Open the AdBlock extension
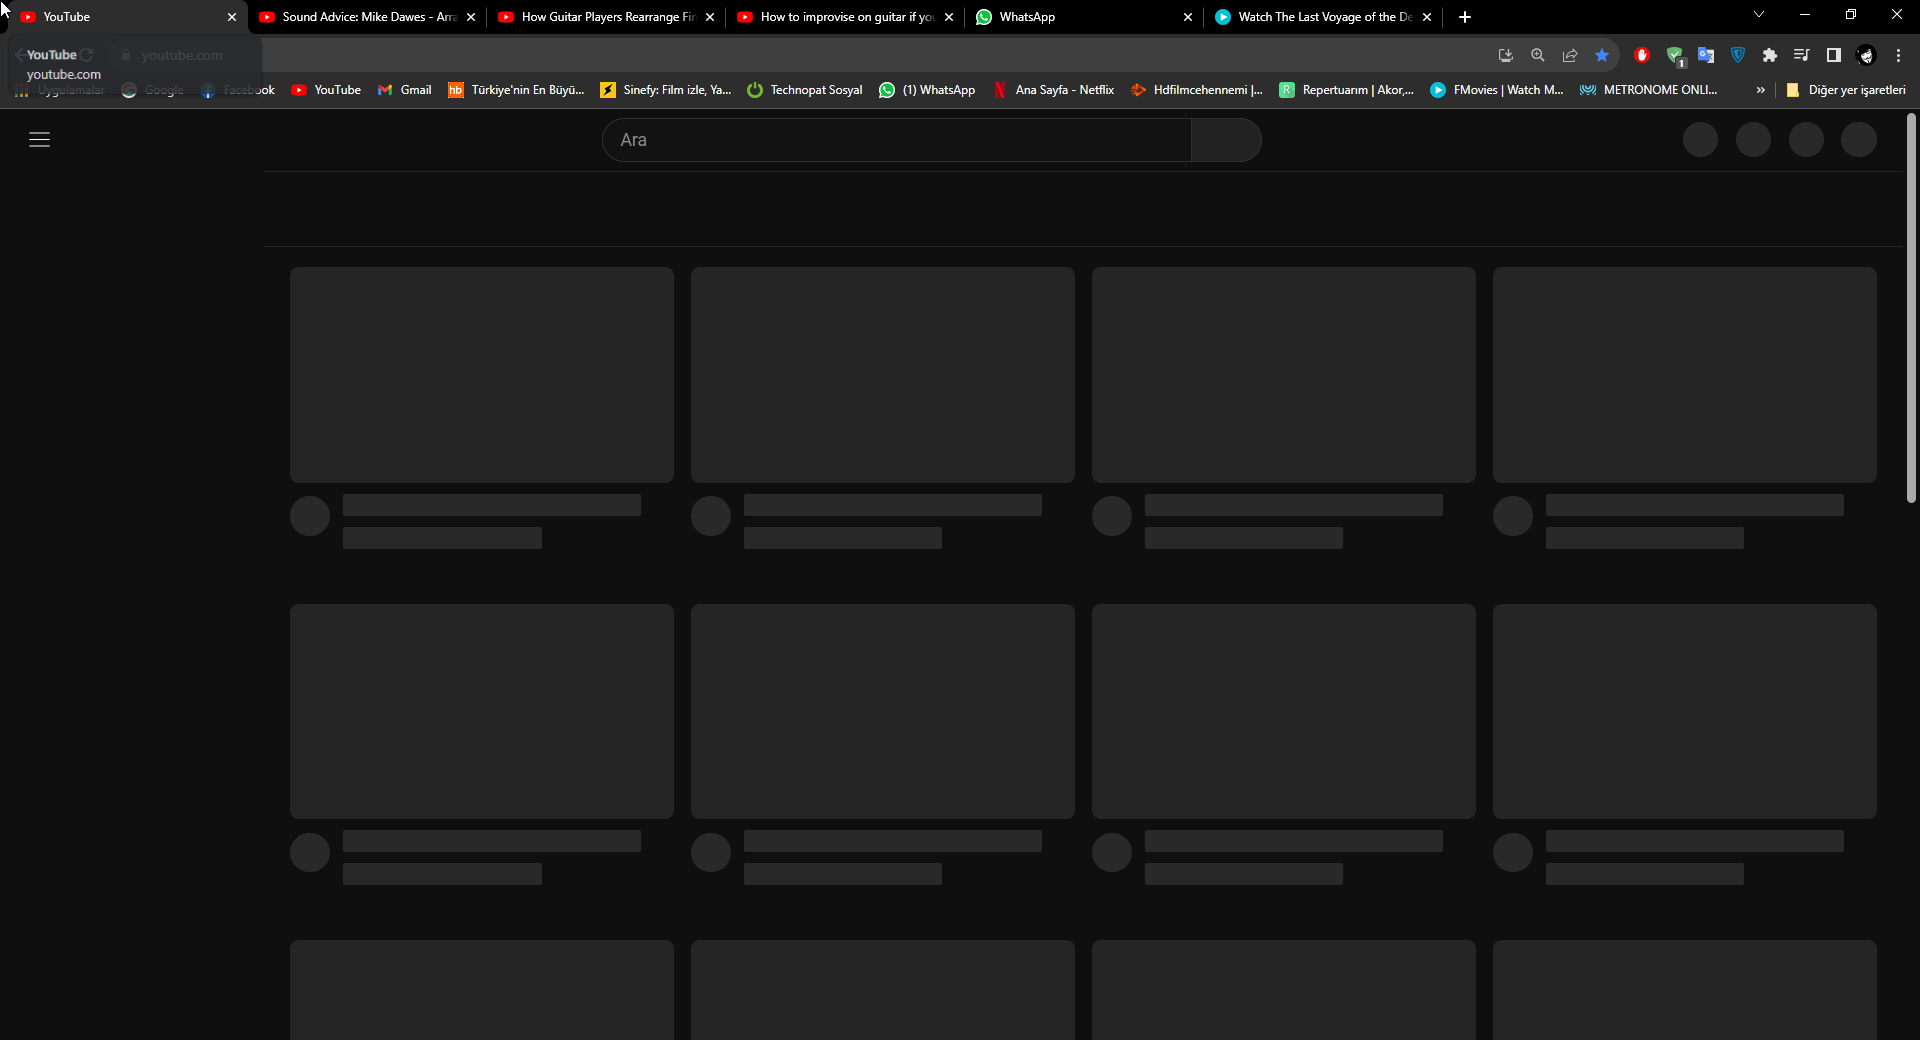This screenshot has width=1920, height=1040. tap(1641, 55)
